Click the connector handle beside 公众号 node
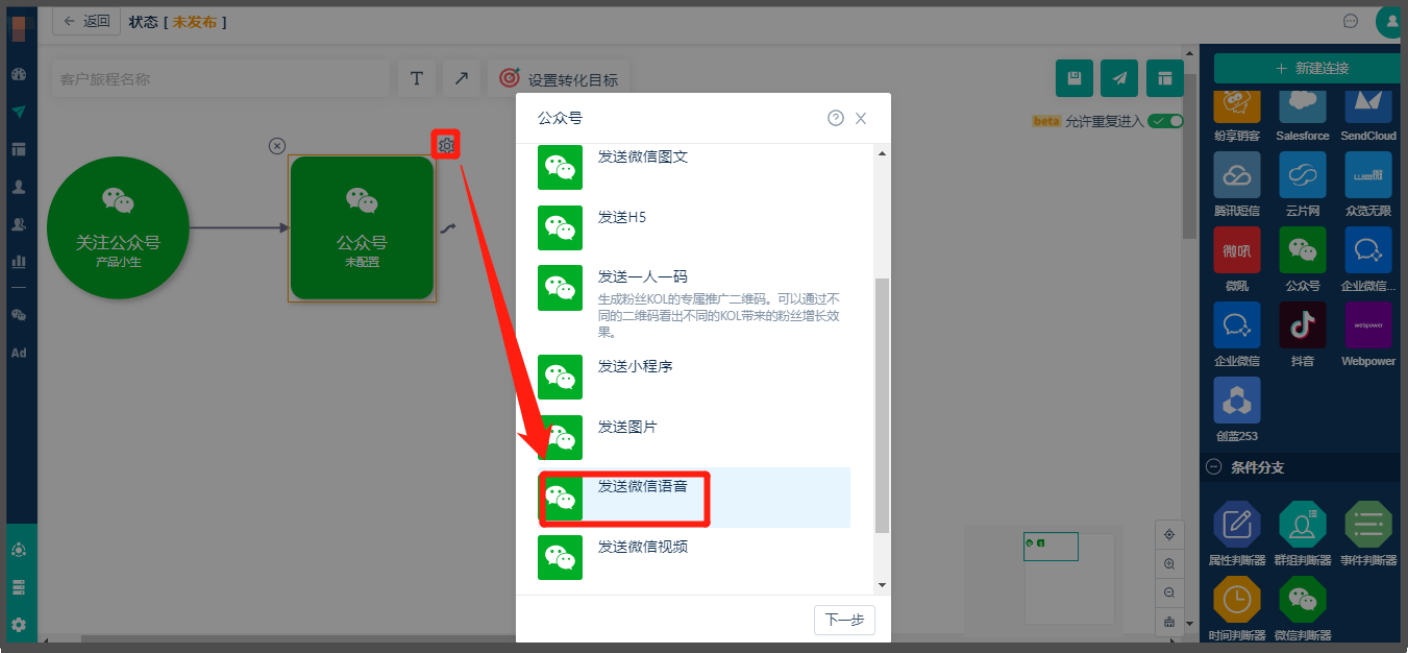Screen dimensions: 1408x653 pos(449,229)
